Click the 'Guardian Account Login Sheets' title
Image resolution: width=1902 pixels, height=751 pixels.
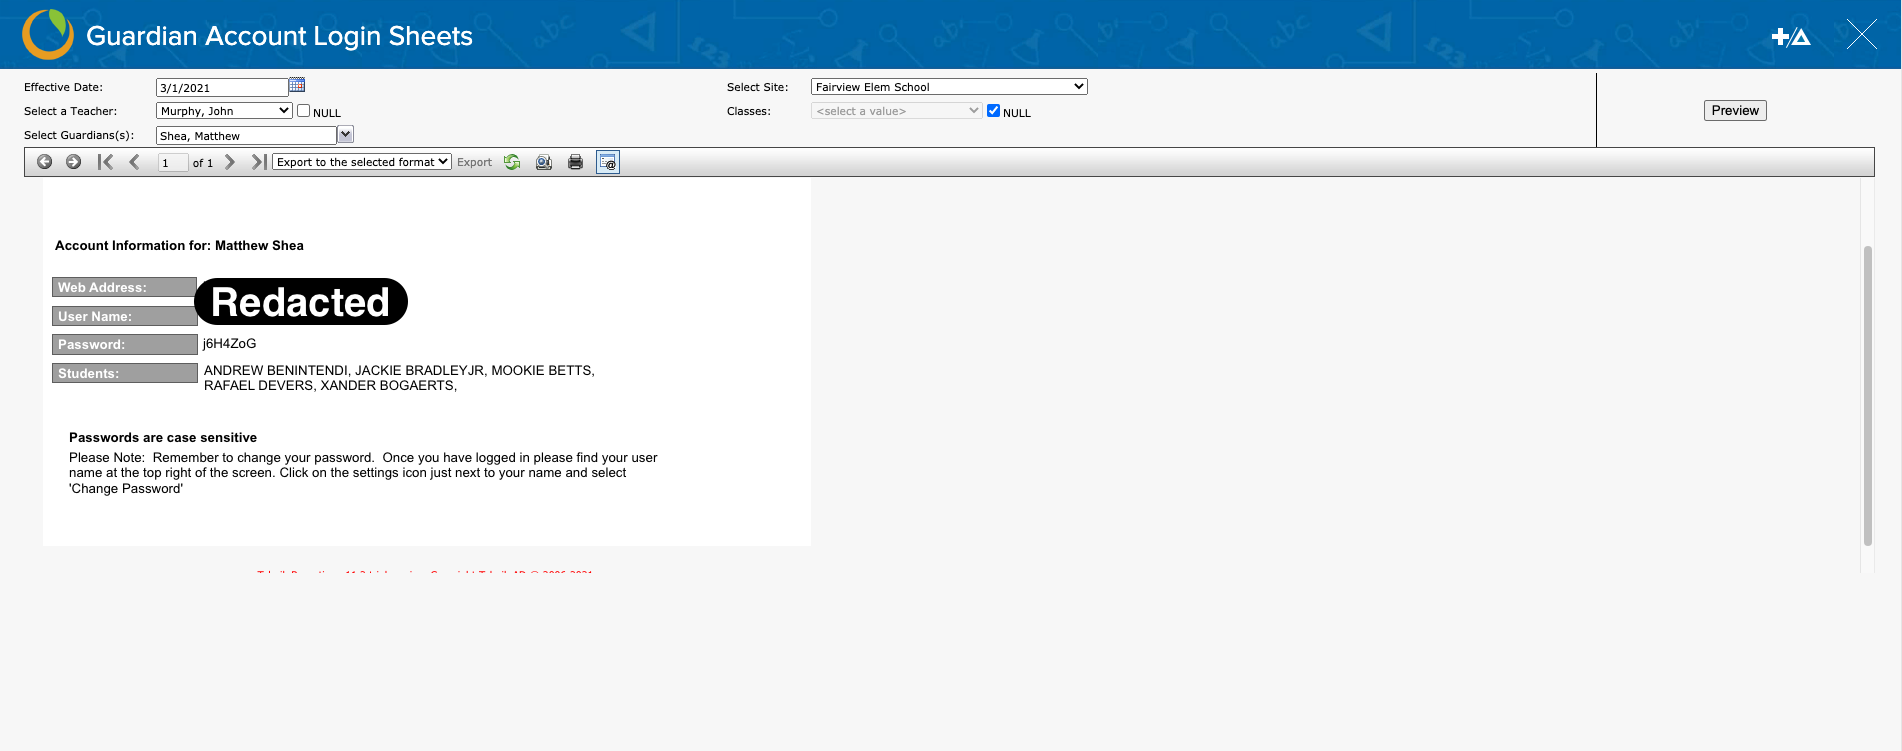pyautogui.click(x=279, y=36)
